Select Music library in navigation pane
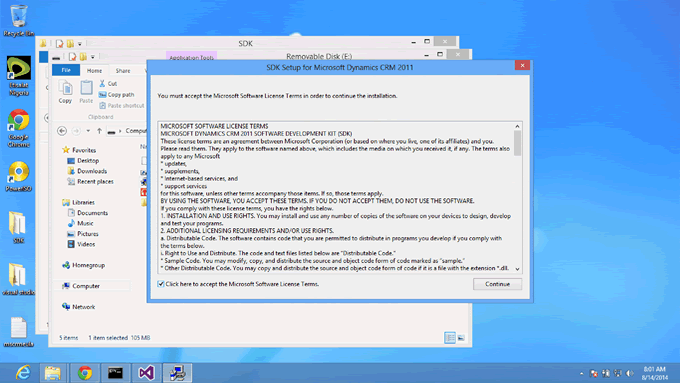Image resolution: width=680 pixels, height=383 pixels. click(81, 223)
